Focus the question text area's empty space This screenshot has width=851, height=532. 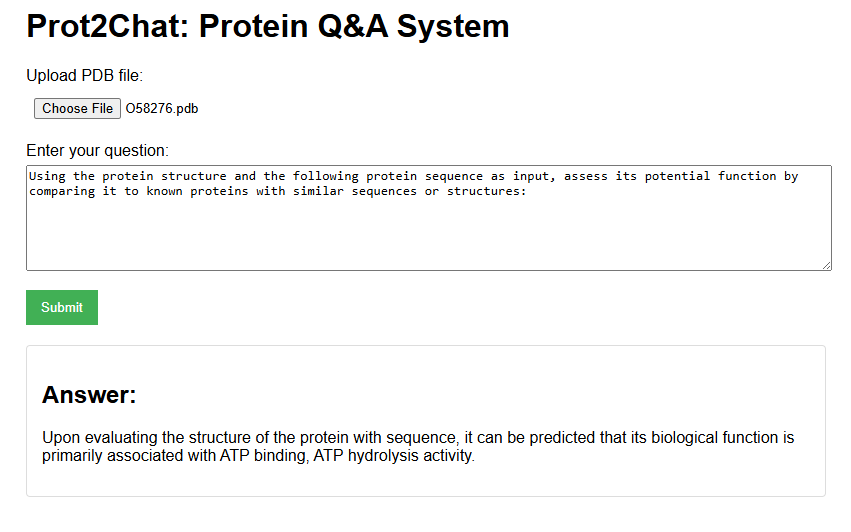coord(429,233)
